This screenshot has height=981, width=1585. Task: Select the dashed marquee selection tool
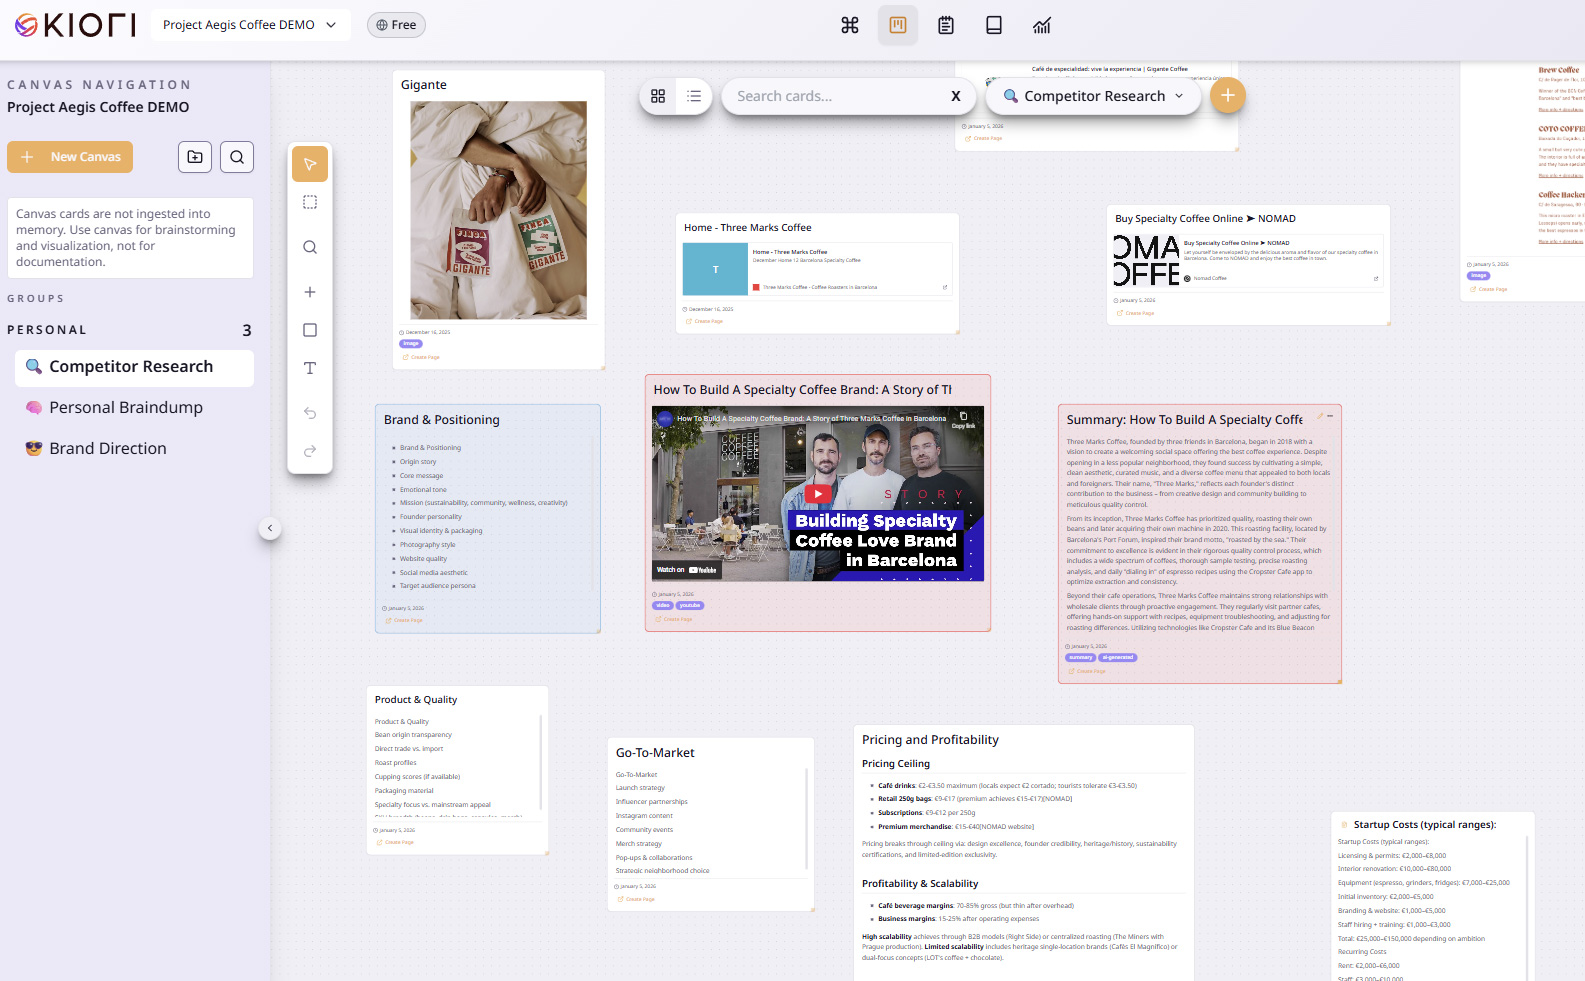[x=310, y=202]
